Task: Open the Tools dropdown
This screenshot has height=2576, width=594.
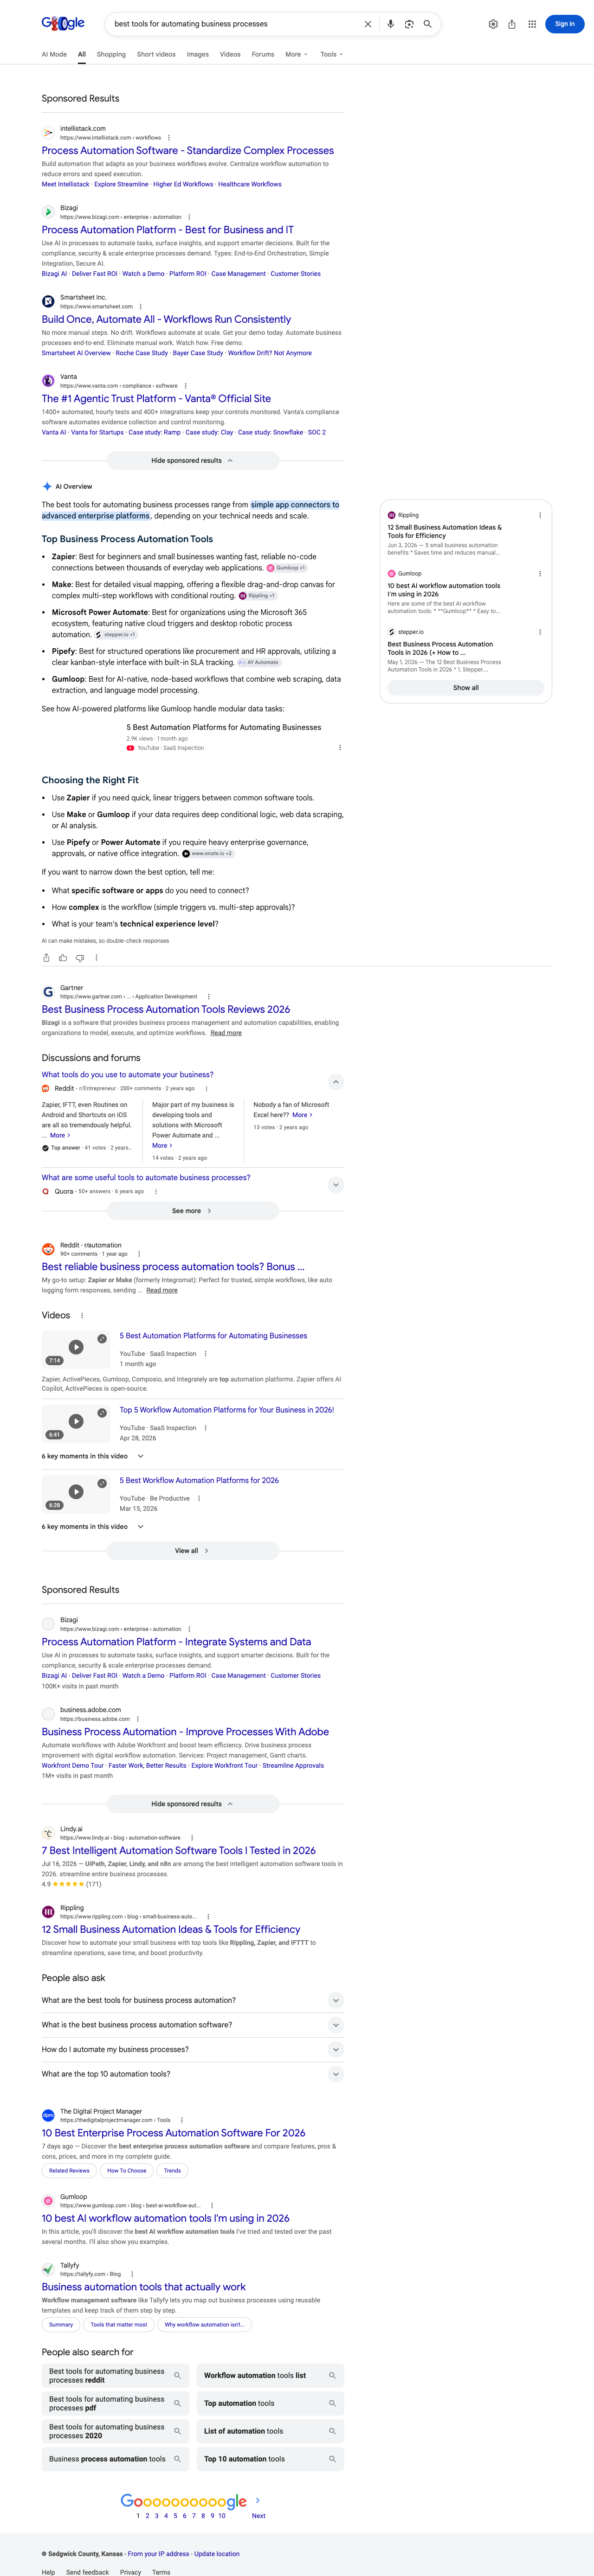Action: point(331,54)
